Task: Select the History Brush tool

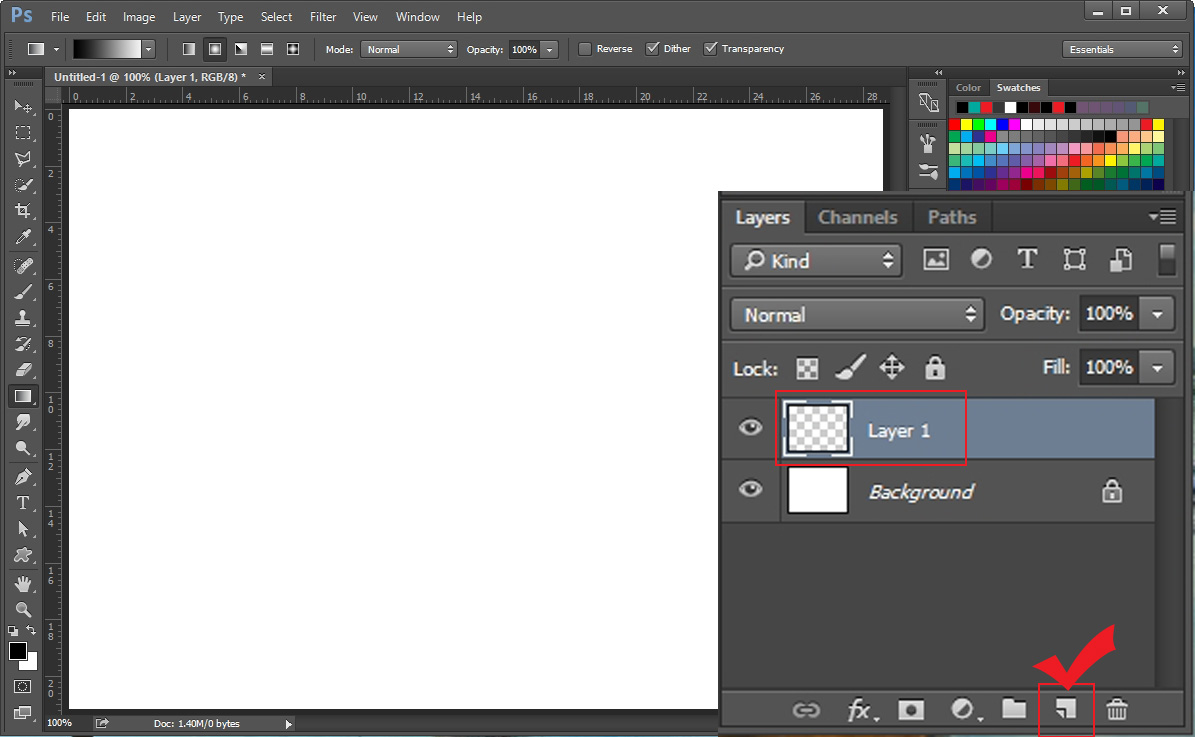Action: click(23, 344)
